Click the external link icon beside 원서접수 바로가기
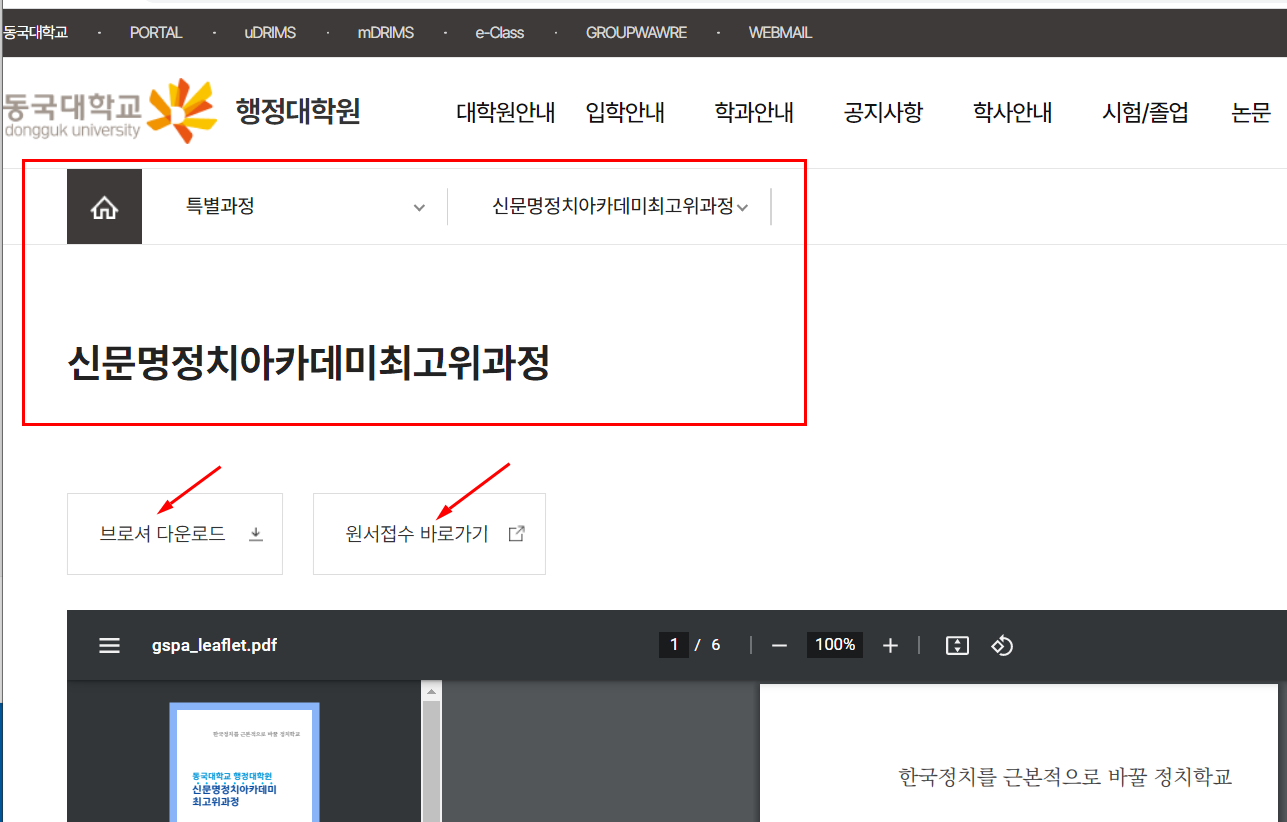 517,534
